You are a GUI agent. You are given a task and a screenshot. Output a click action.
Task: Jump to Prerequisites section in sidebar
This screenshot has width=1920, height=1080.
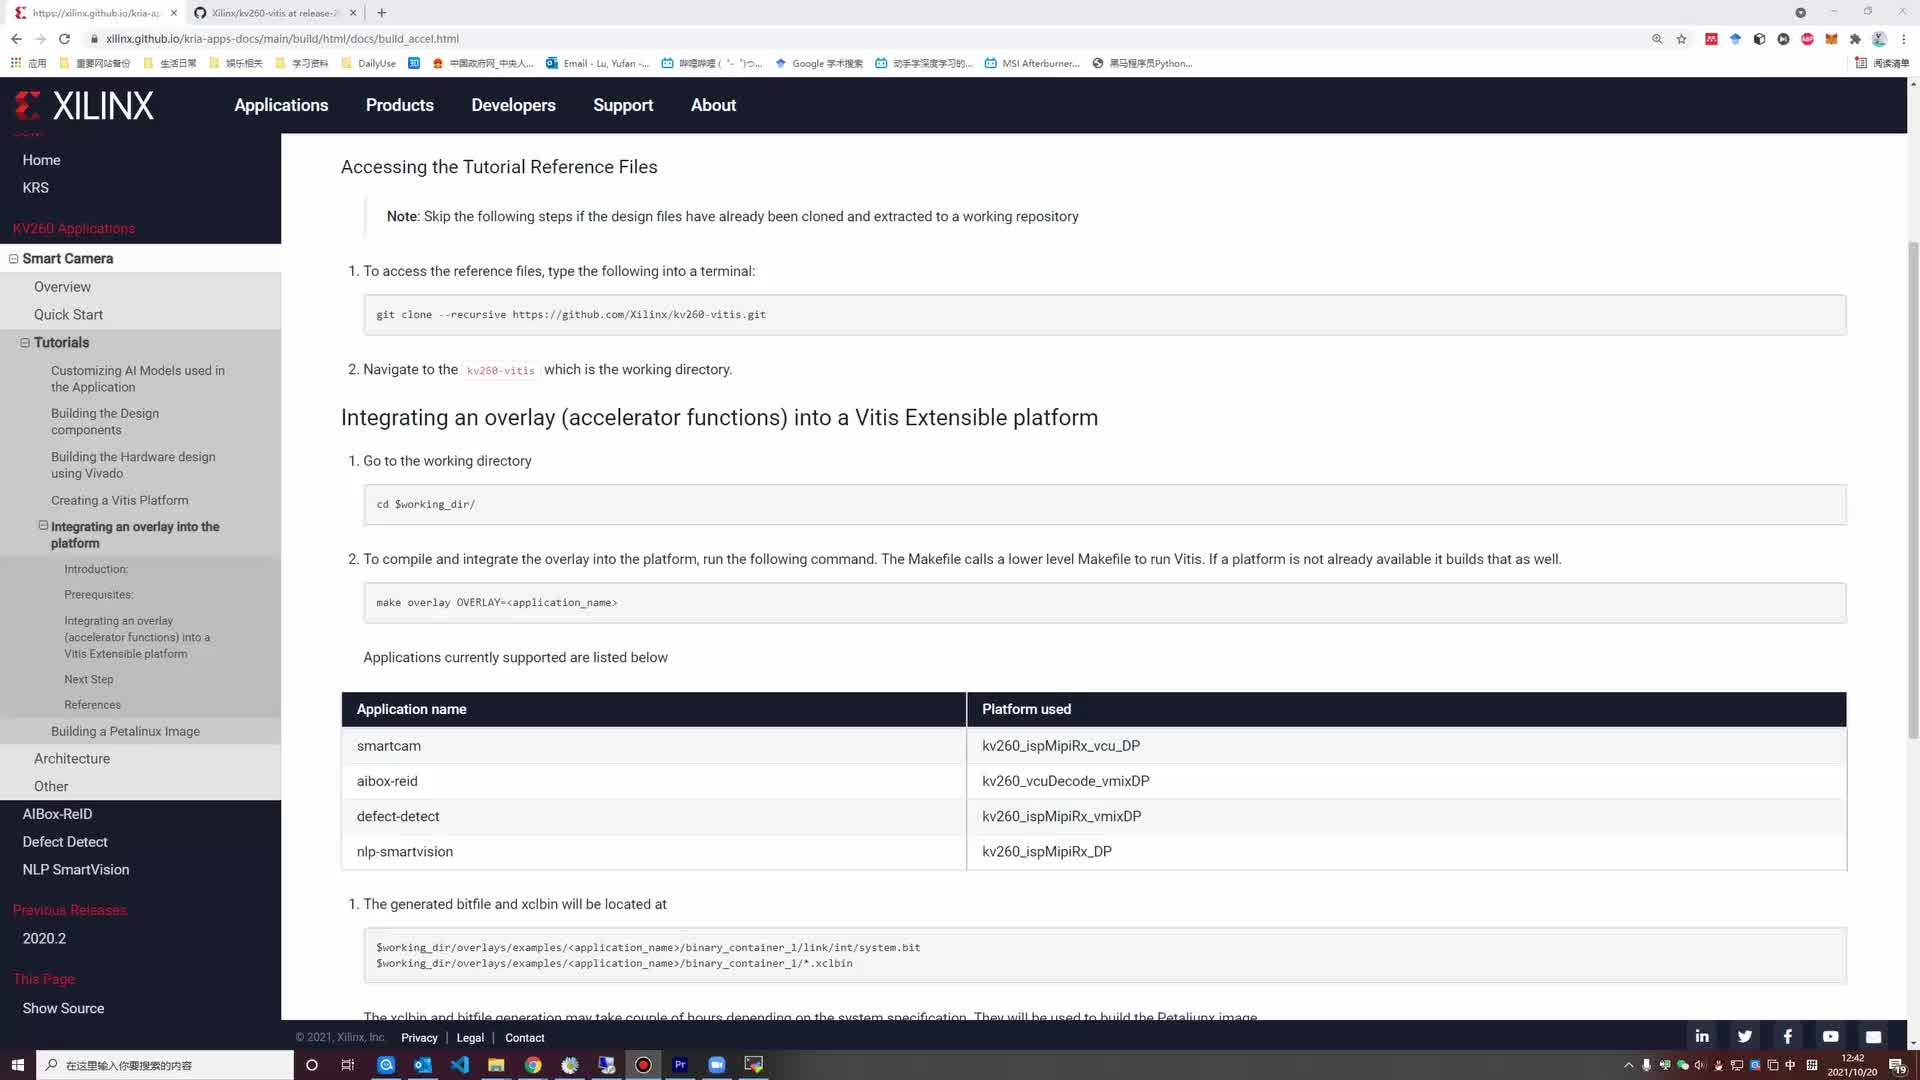(x=99, y=595)
